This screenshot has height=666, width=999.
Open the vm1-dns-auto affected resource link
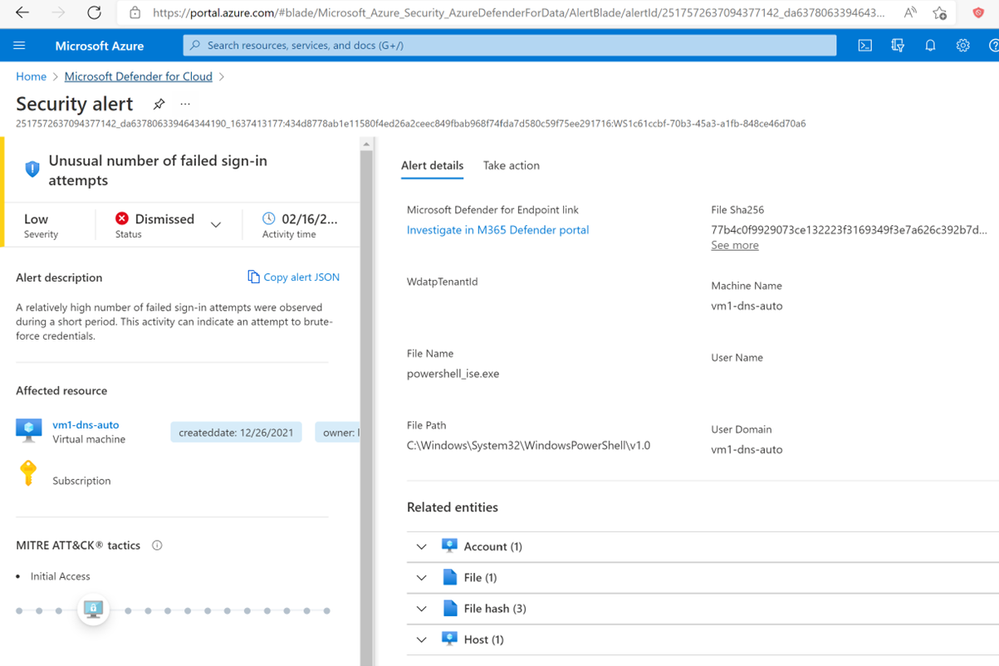coord(85,425)
